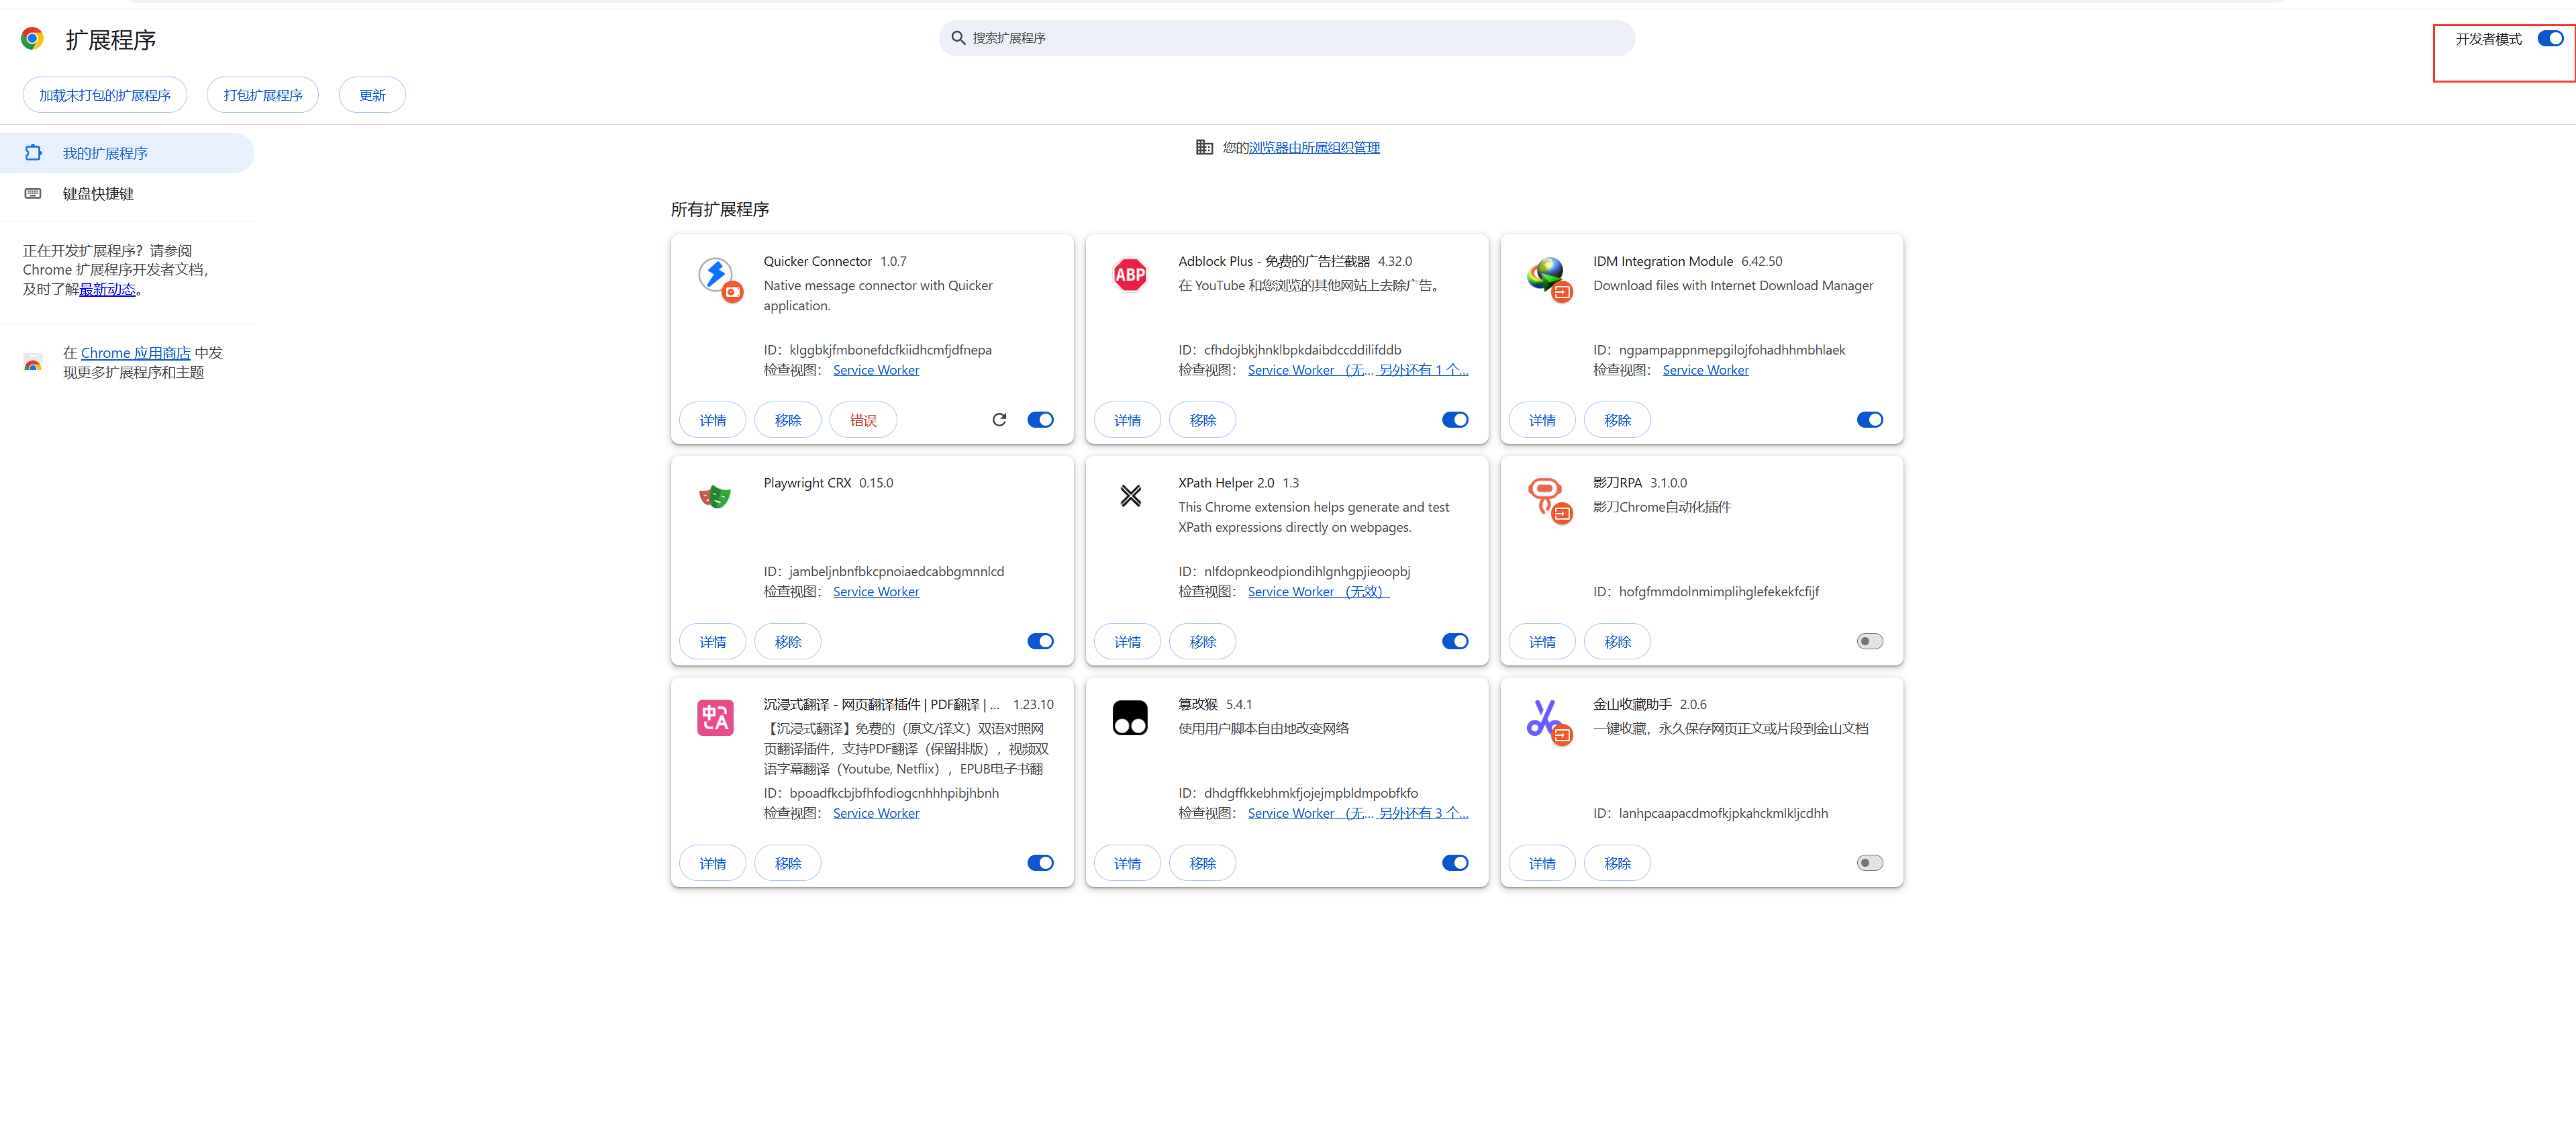This screenshot has height=1126, width=2576.
Task: Remove the Quicker Connector extension
Action: tap(788, 420)
